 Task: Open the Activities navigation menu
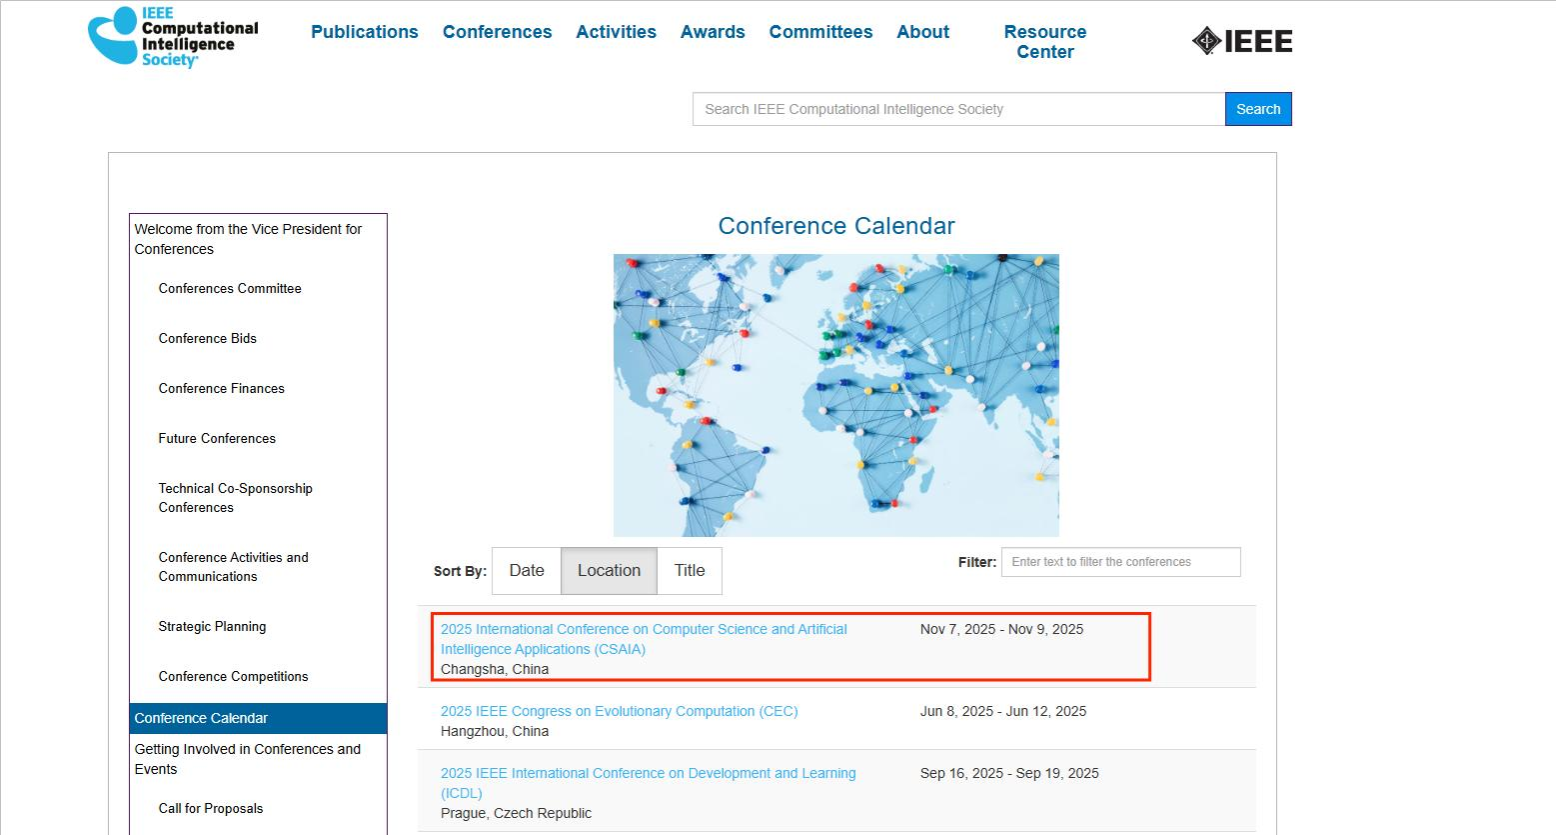click(616, 32)
